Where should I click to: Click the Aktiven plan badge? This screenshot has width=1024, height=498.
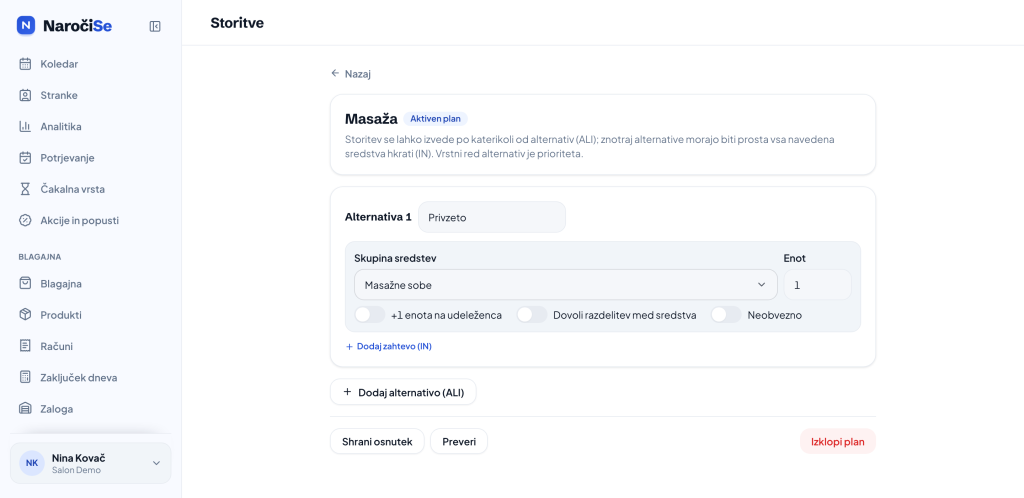(436, 119)
